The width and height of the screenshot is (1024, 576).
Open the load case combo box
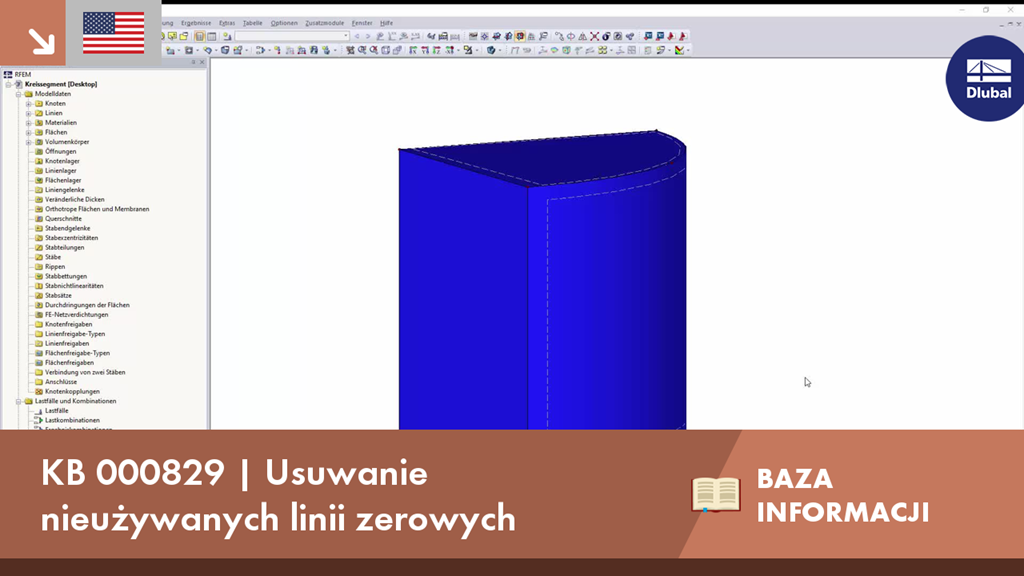(292, 36)
